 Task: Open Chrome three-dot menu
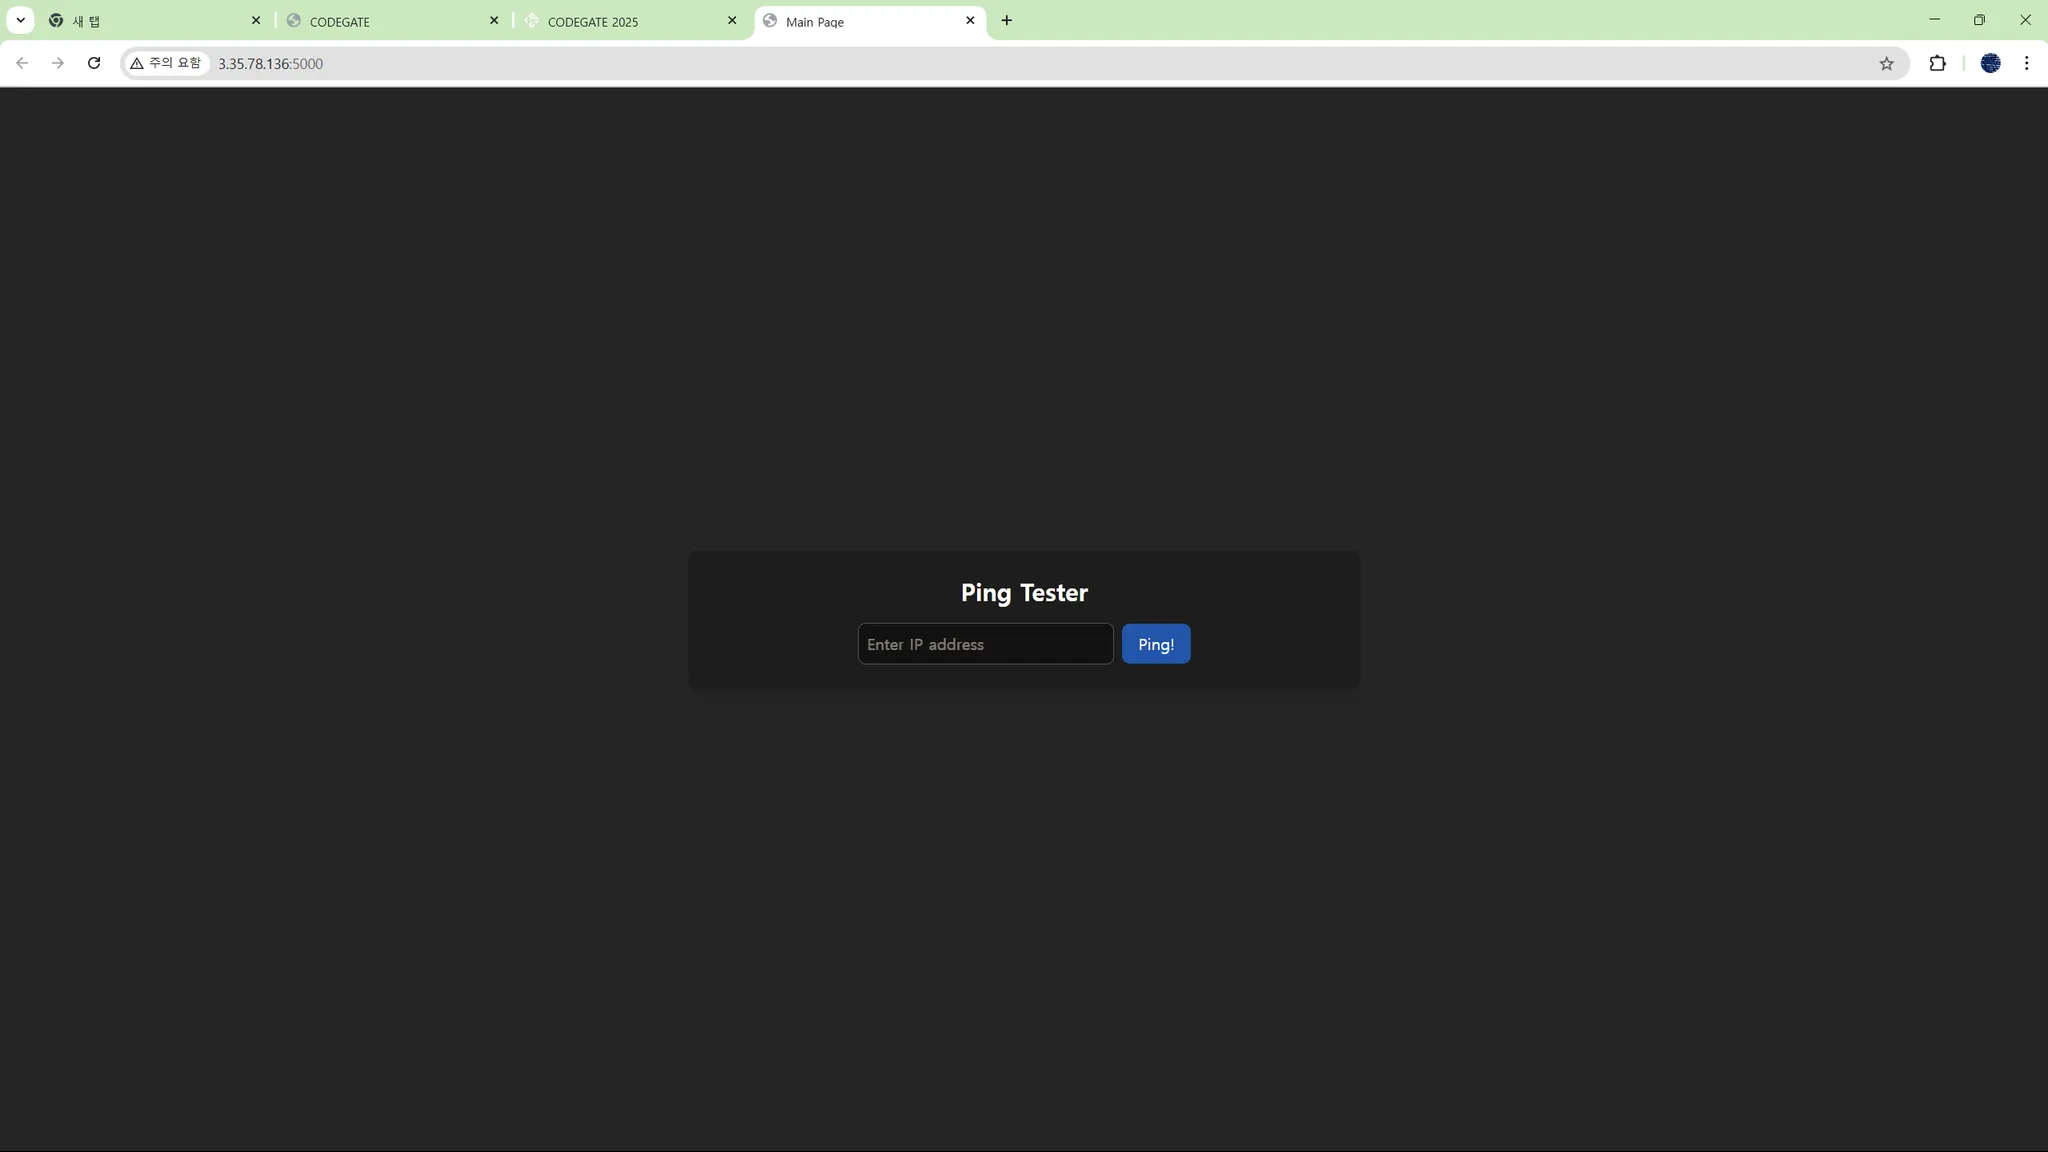tap(2026, 63)
